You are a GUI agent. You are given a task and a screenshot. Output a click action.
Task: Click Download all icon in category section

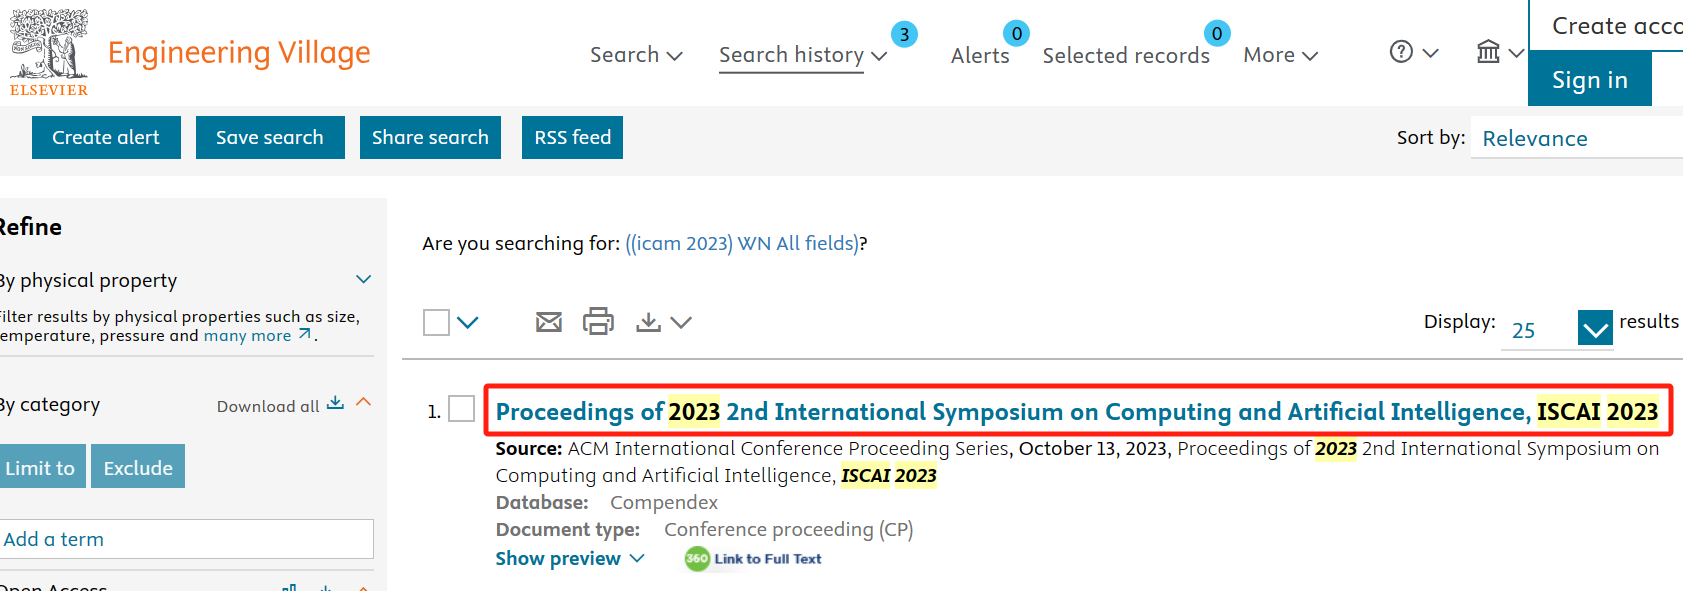tap(335, 403)
